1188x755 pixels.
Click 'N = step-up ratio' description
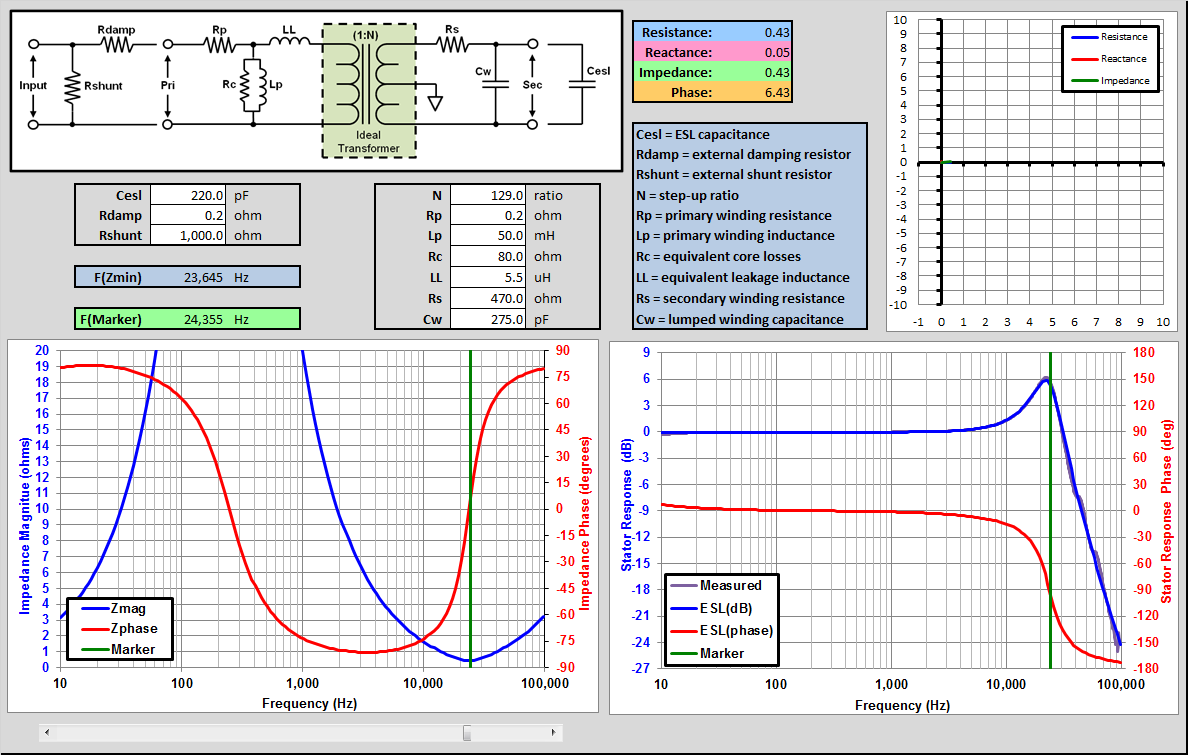(687, 195)
